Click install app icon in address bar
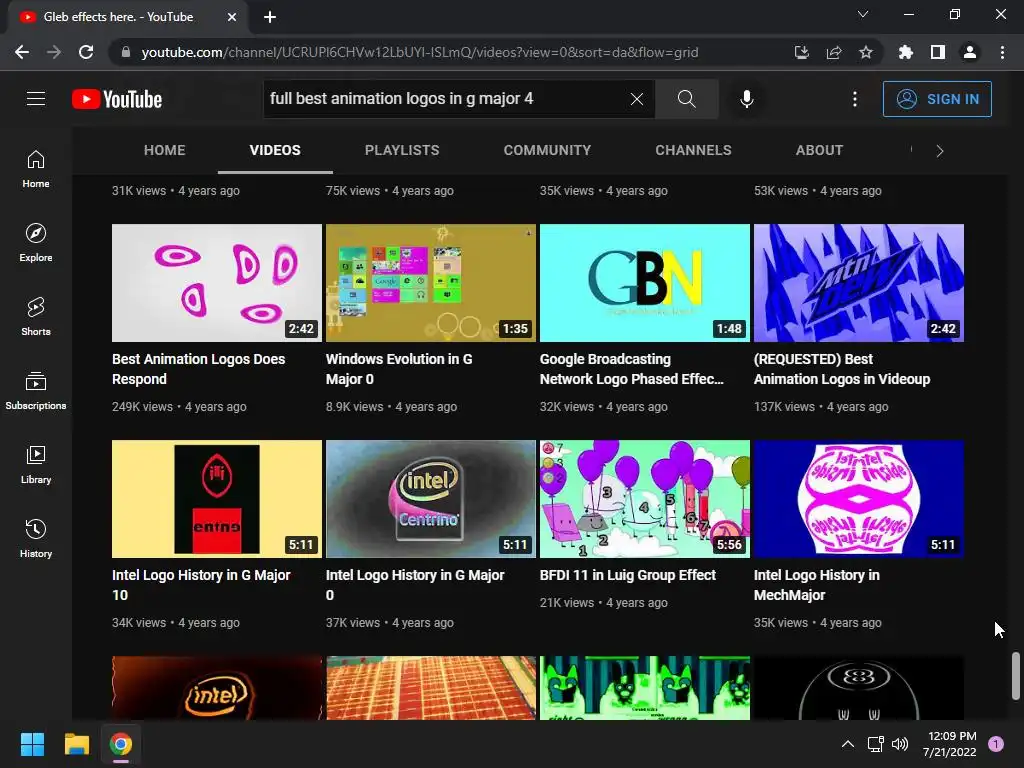This screenshot has height=768, width=1024. tap(801, 52)
